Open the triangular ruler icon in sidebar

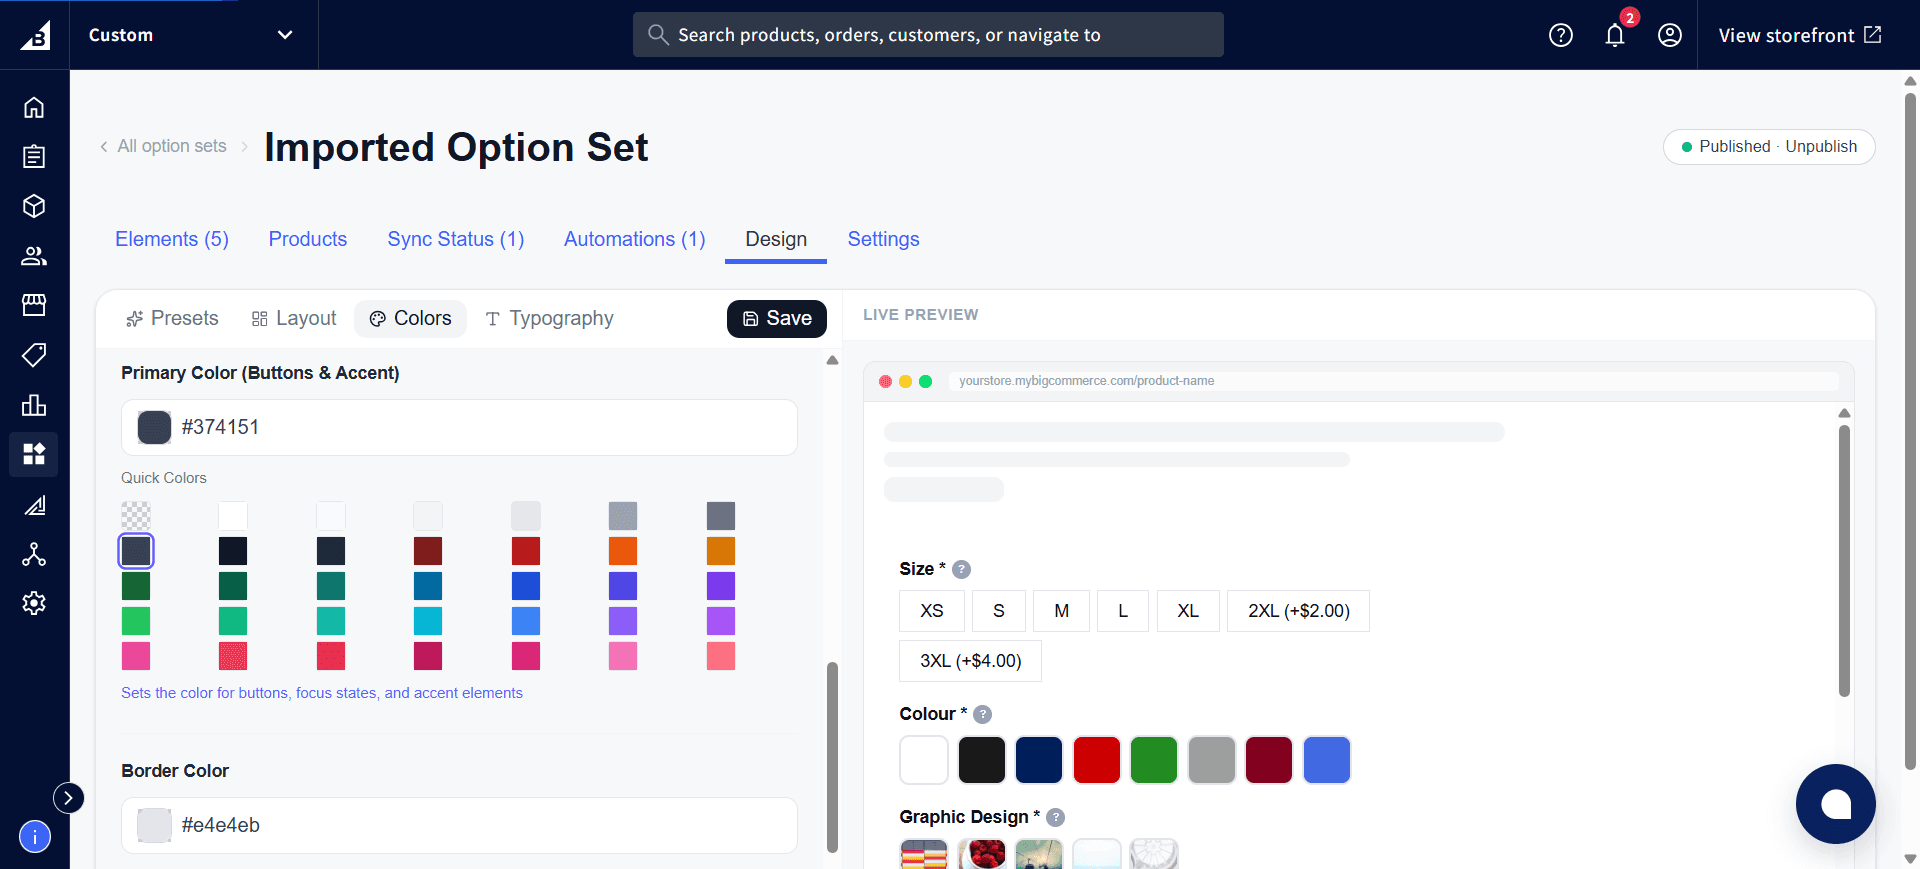tap(34, 505)
